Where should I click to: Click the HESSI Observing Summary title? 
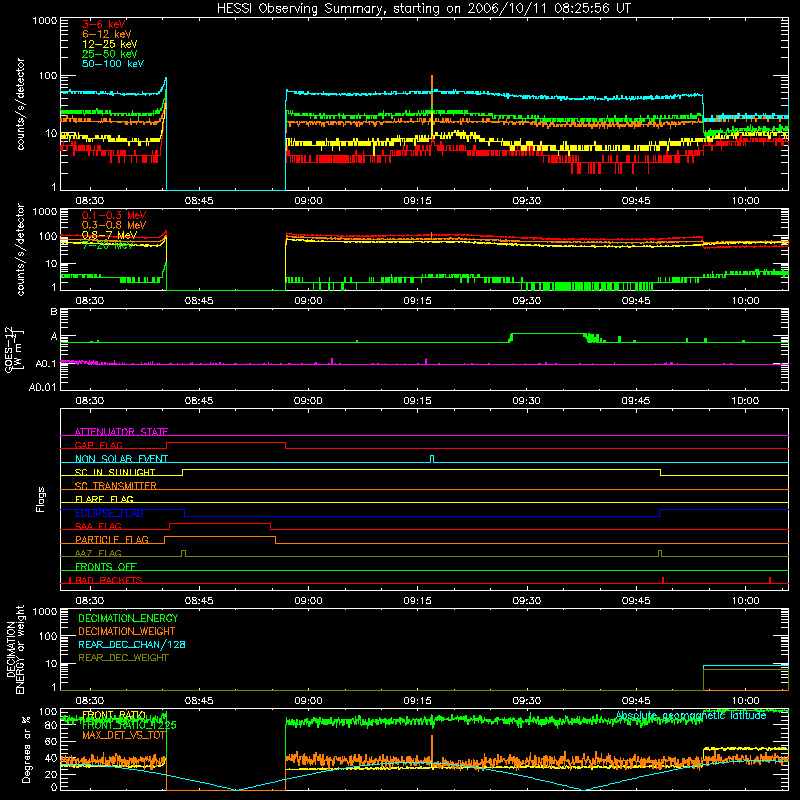point(423,8)
